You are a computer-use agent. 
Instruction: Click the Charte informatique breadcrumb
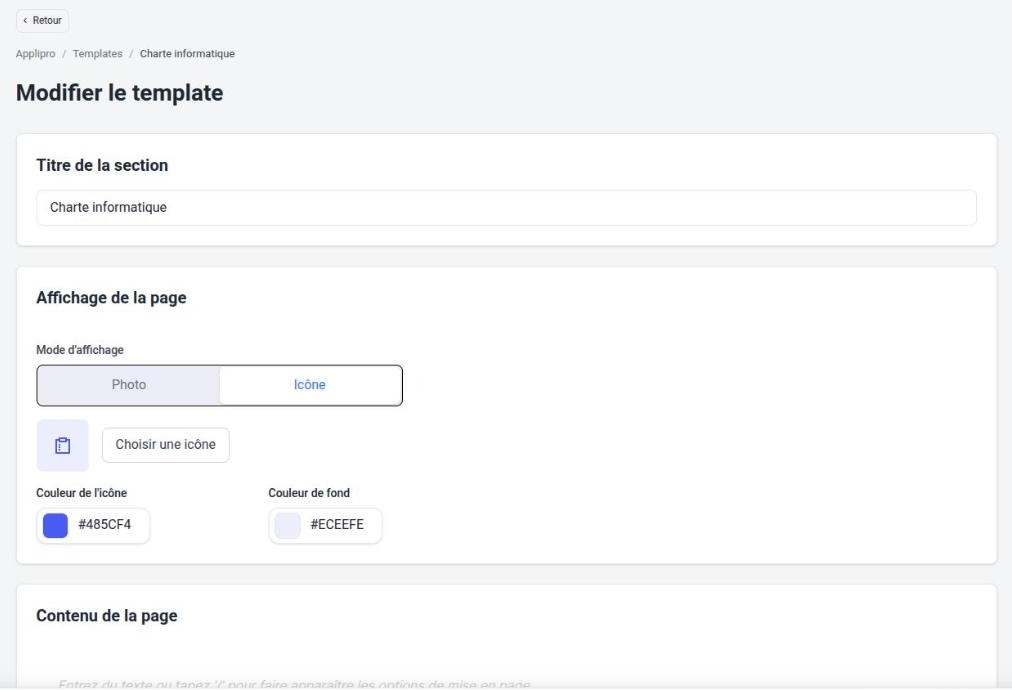(187, 54)
